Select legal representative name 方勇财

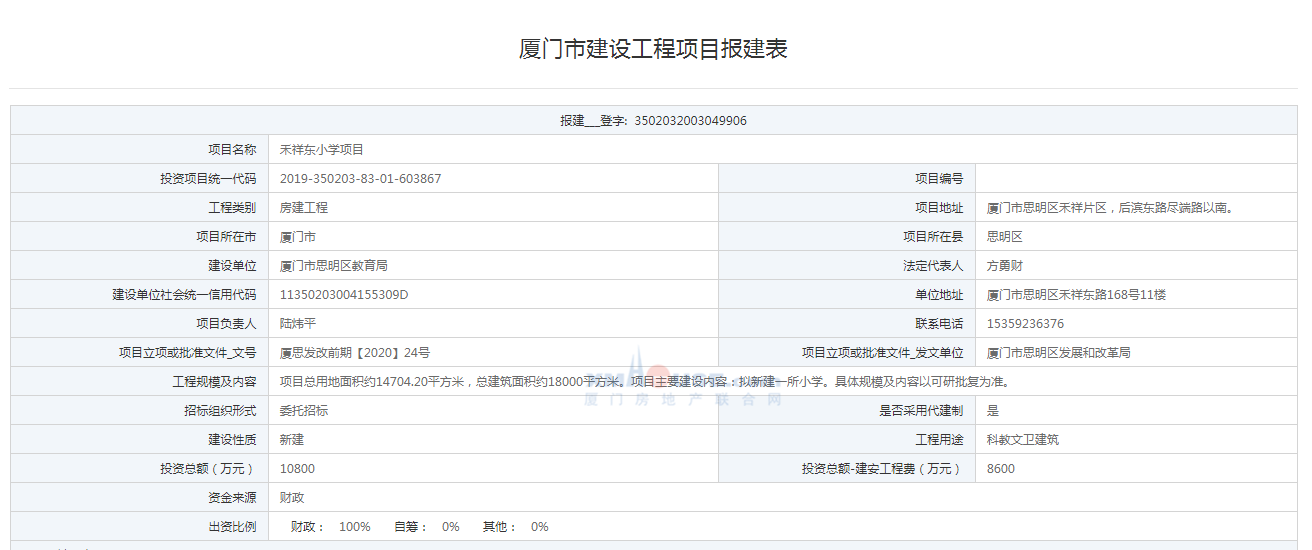click(1005, 266)
